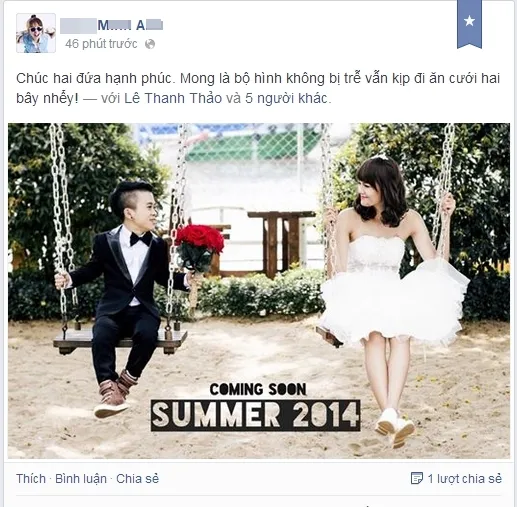Click the groom in black tuxedo

click(125, 297)
